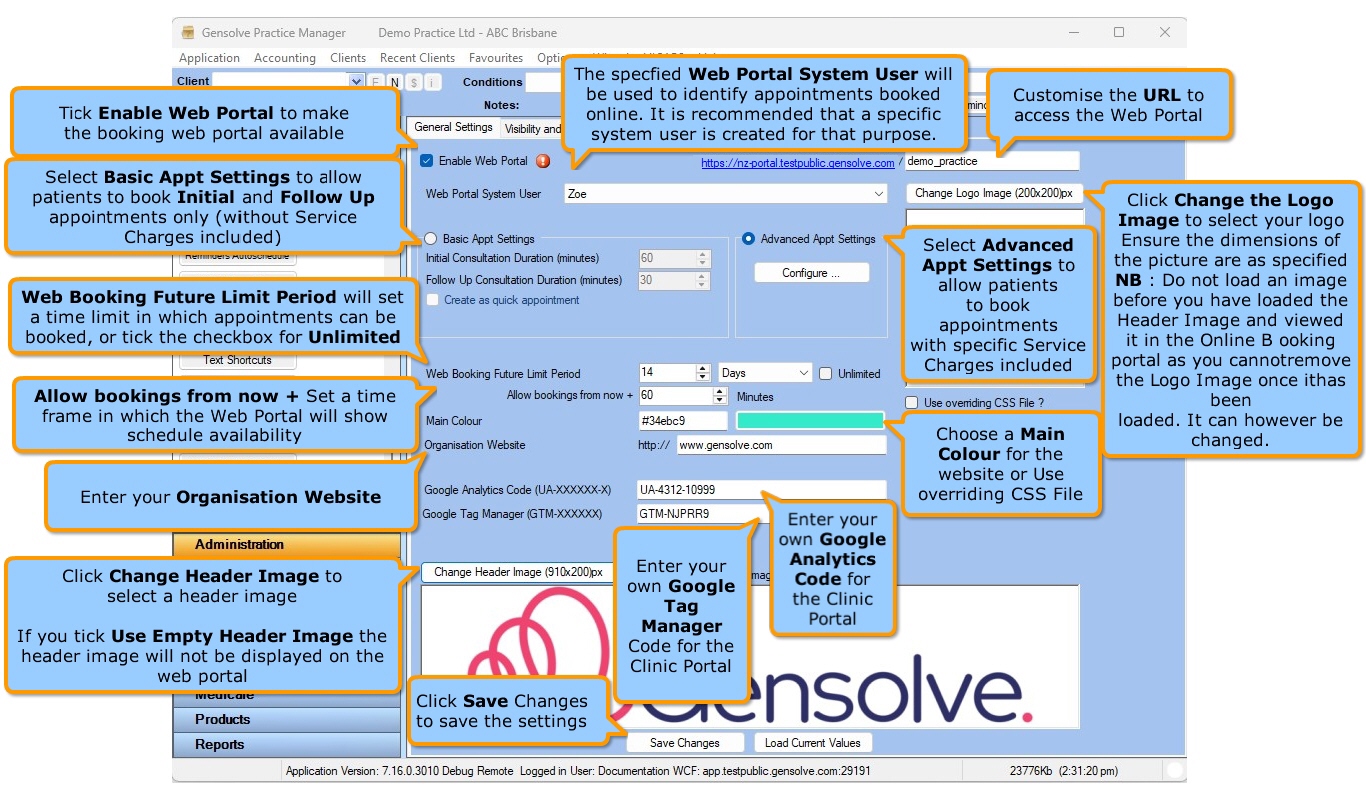Open the Client combo box dropdown arrow

356,82
